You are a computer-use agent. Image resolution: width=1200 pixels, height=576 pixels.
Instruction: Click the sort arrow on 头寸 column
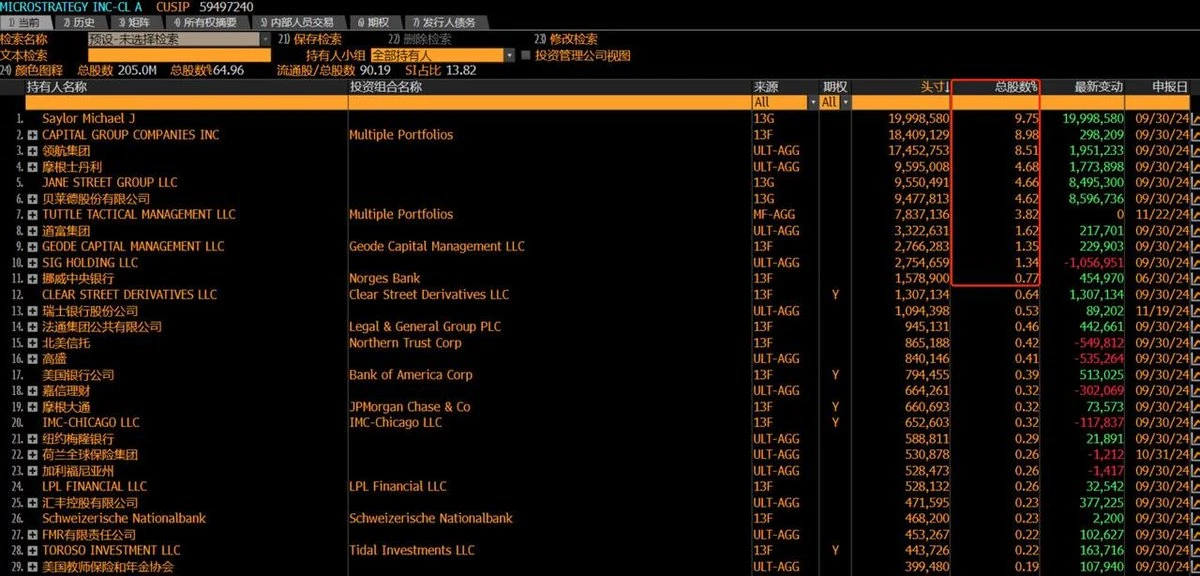[x=946, y=88]
